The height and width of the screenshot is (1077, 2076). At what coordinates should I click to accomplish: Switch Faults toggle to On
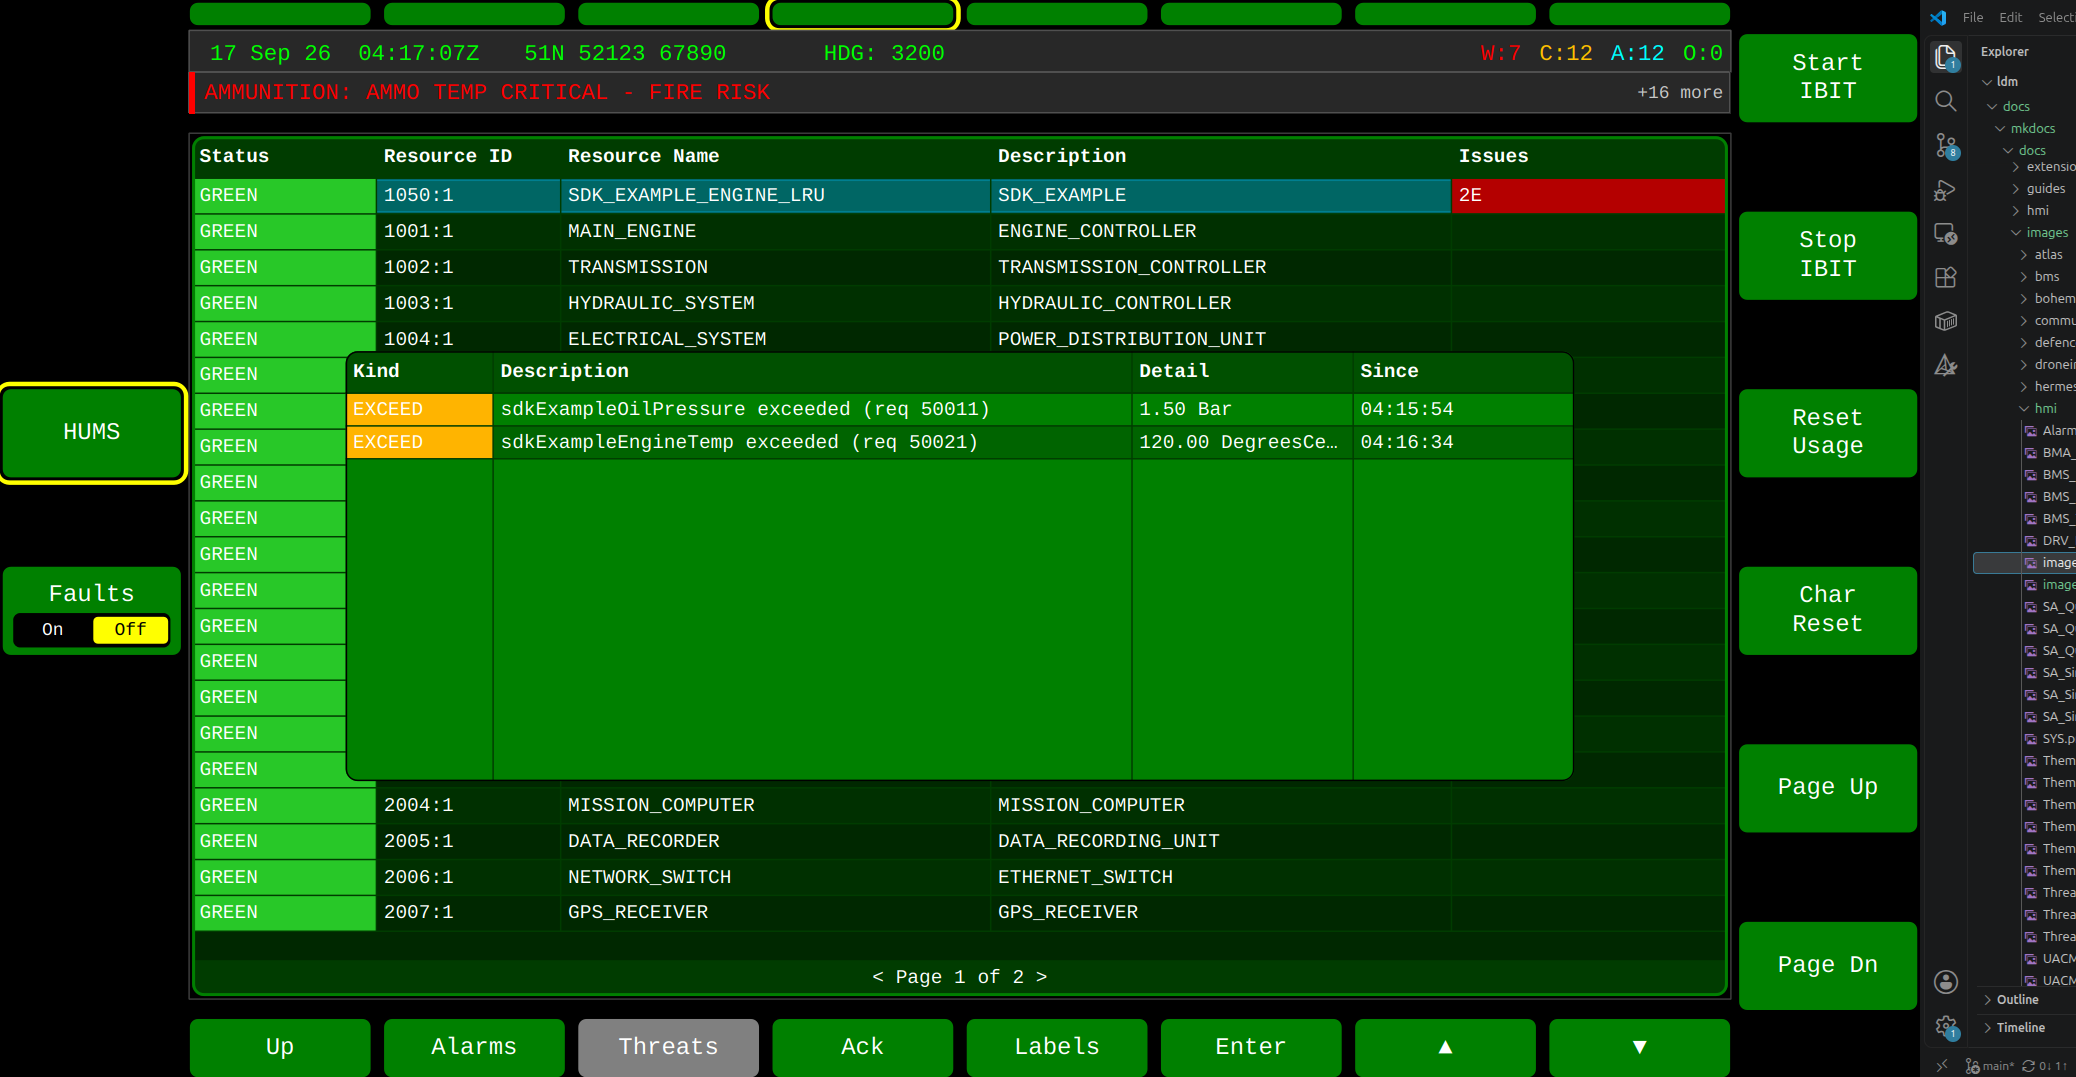click(53, 630)
